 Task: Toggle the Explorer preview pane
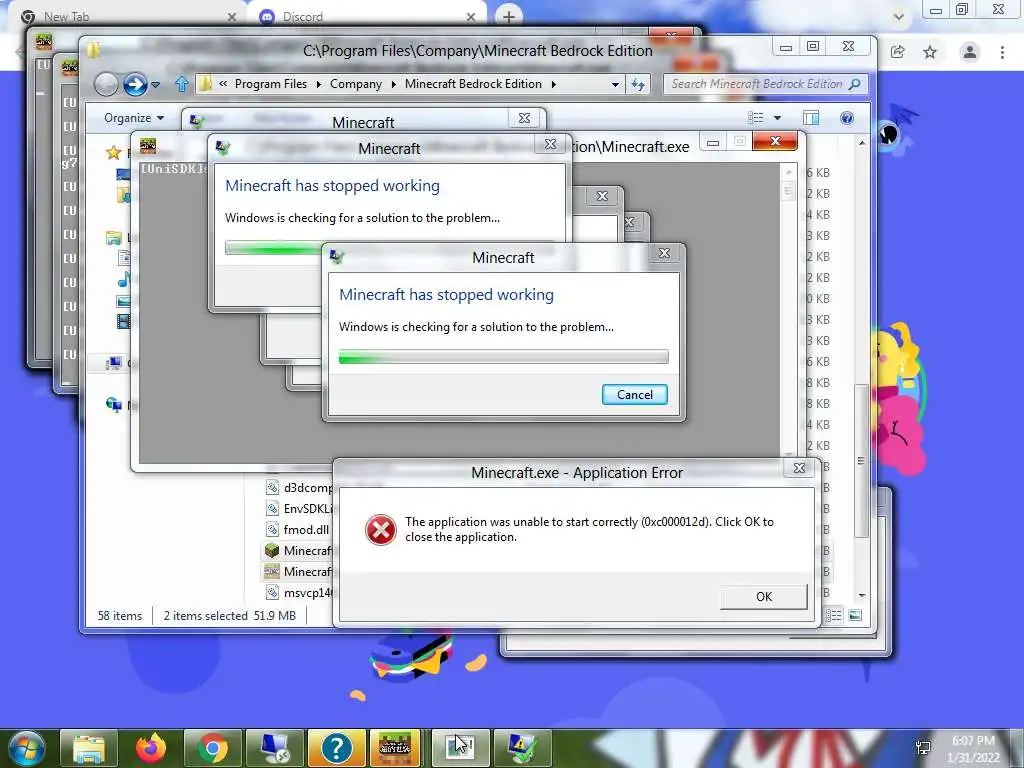811,118
